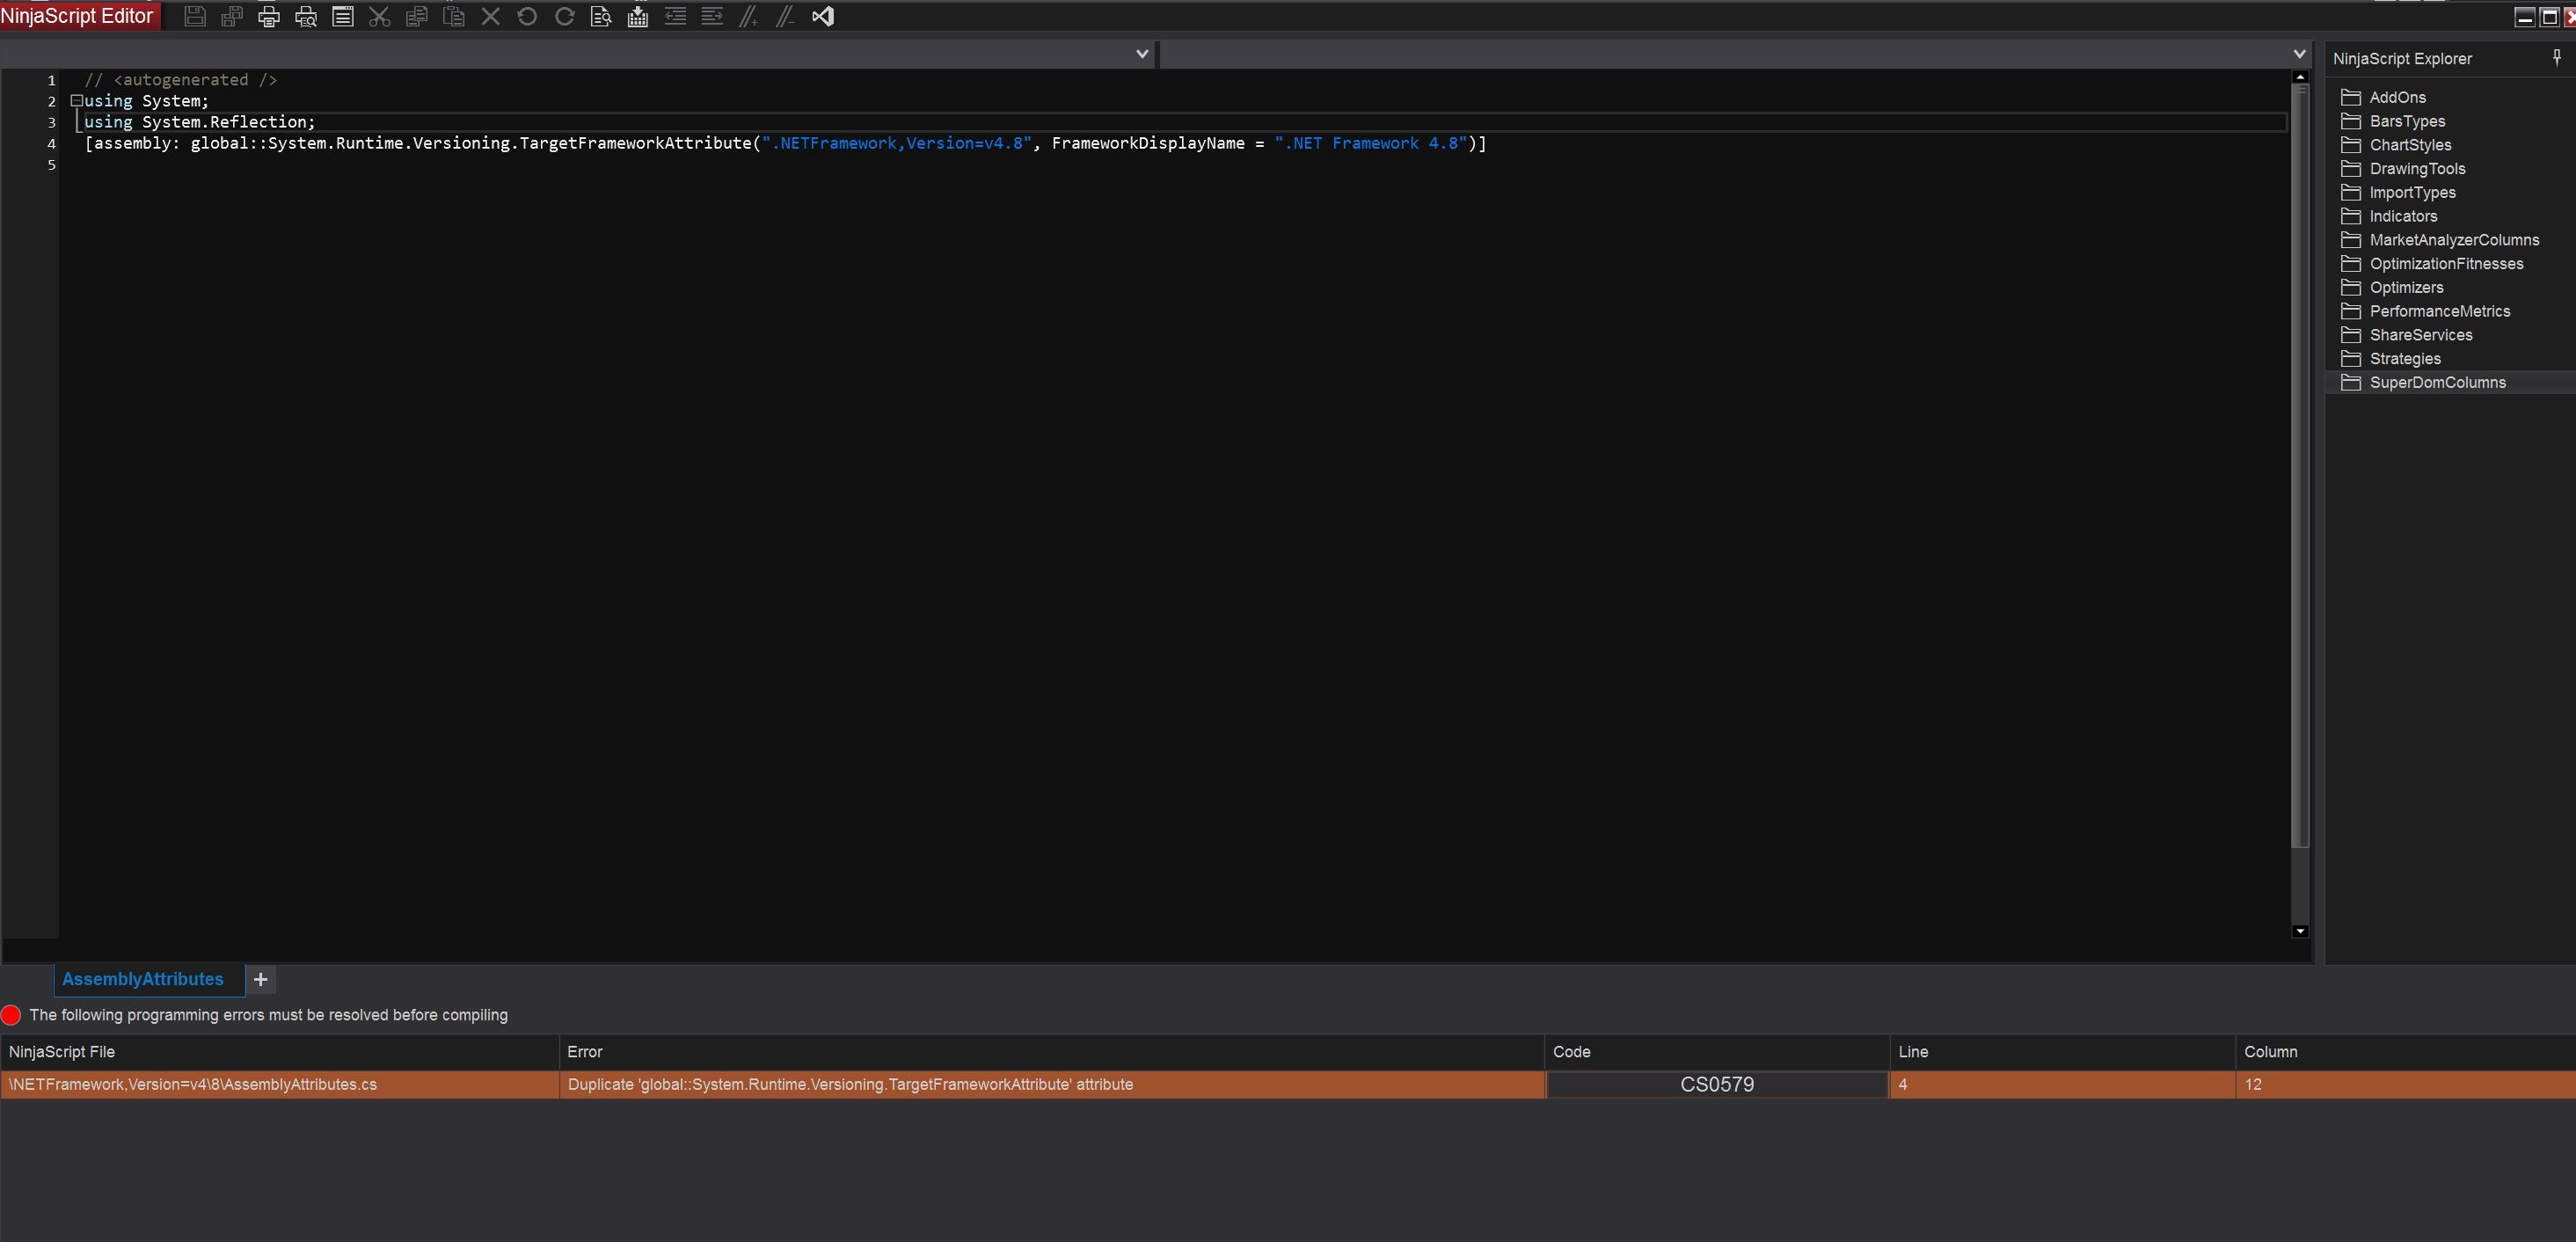The width and height of the screenshot is (2576, 1242).
Task: Click the Decrease indent icon
Action: click(x=675, y=16)
